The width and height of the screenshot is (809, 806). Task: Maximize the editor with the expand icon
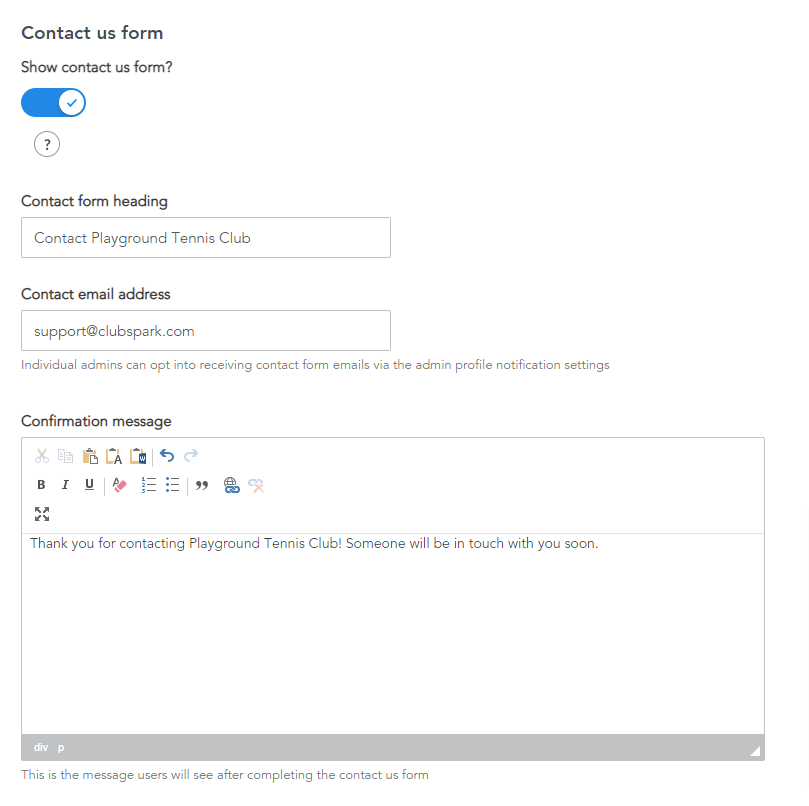click(42, 514)
